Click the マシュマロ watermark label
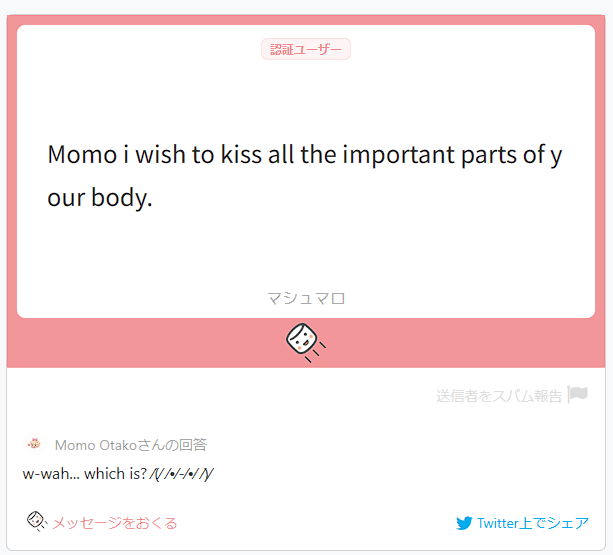 pyautogui.click(x=306, y=299)
